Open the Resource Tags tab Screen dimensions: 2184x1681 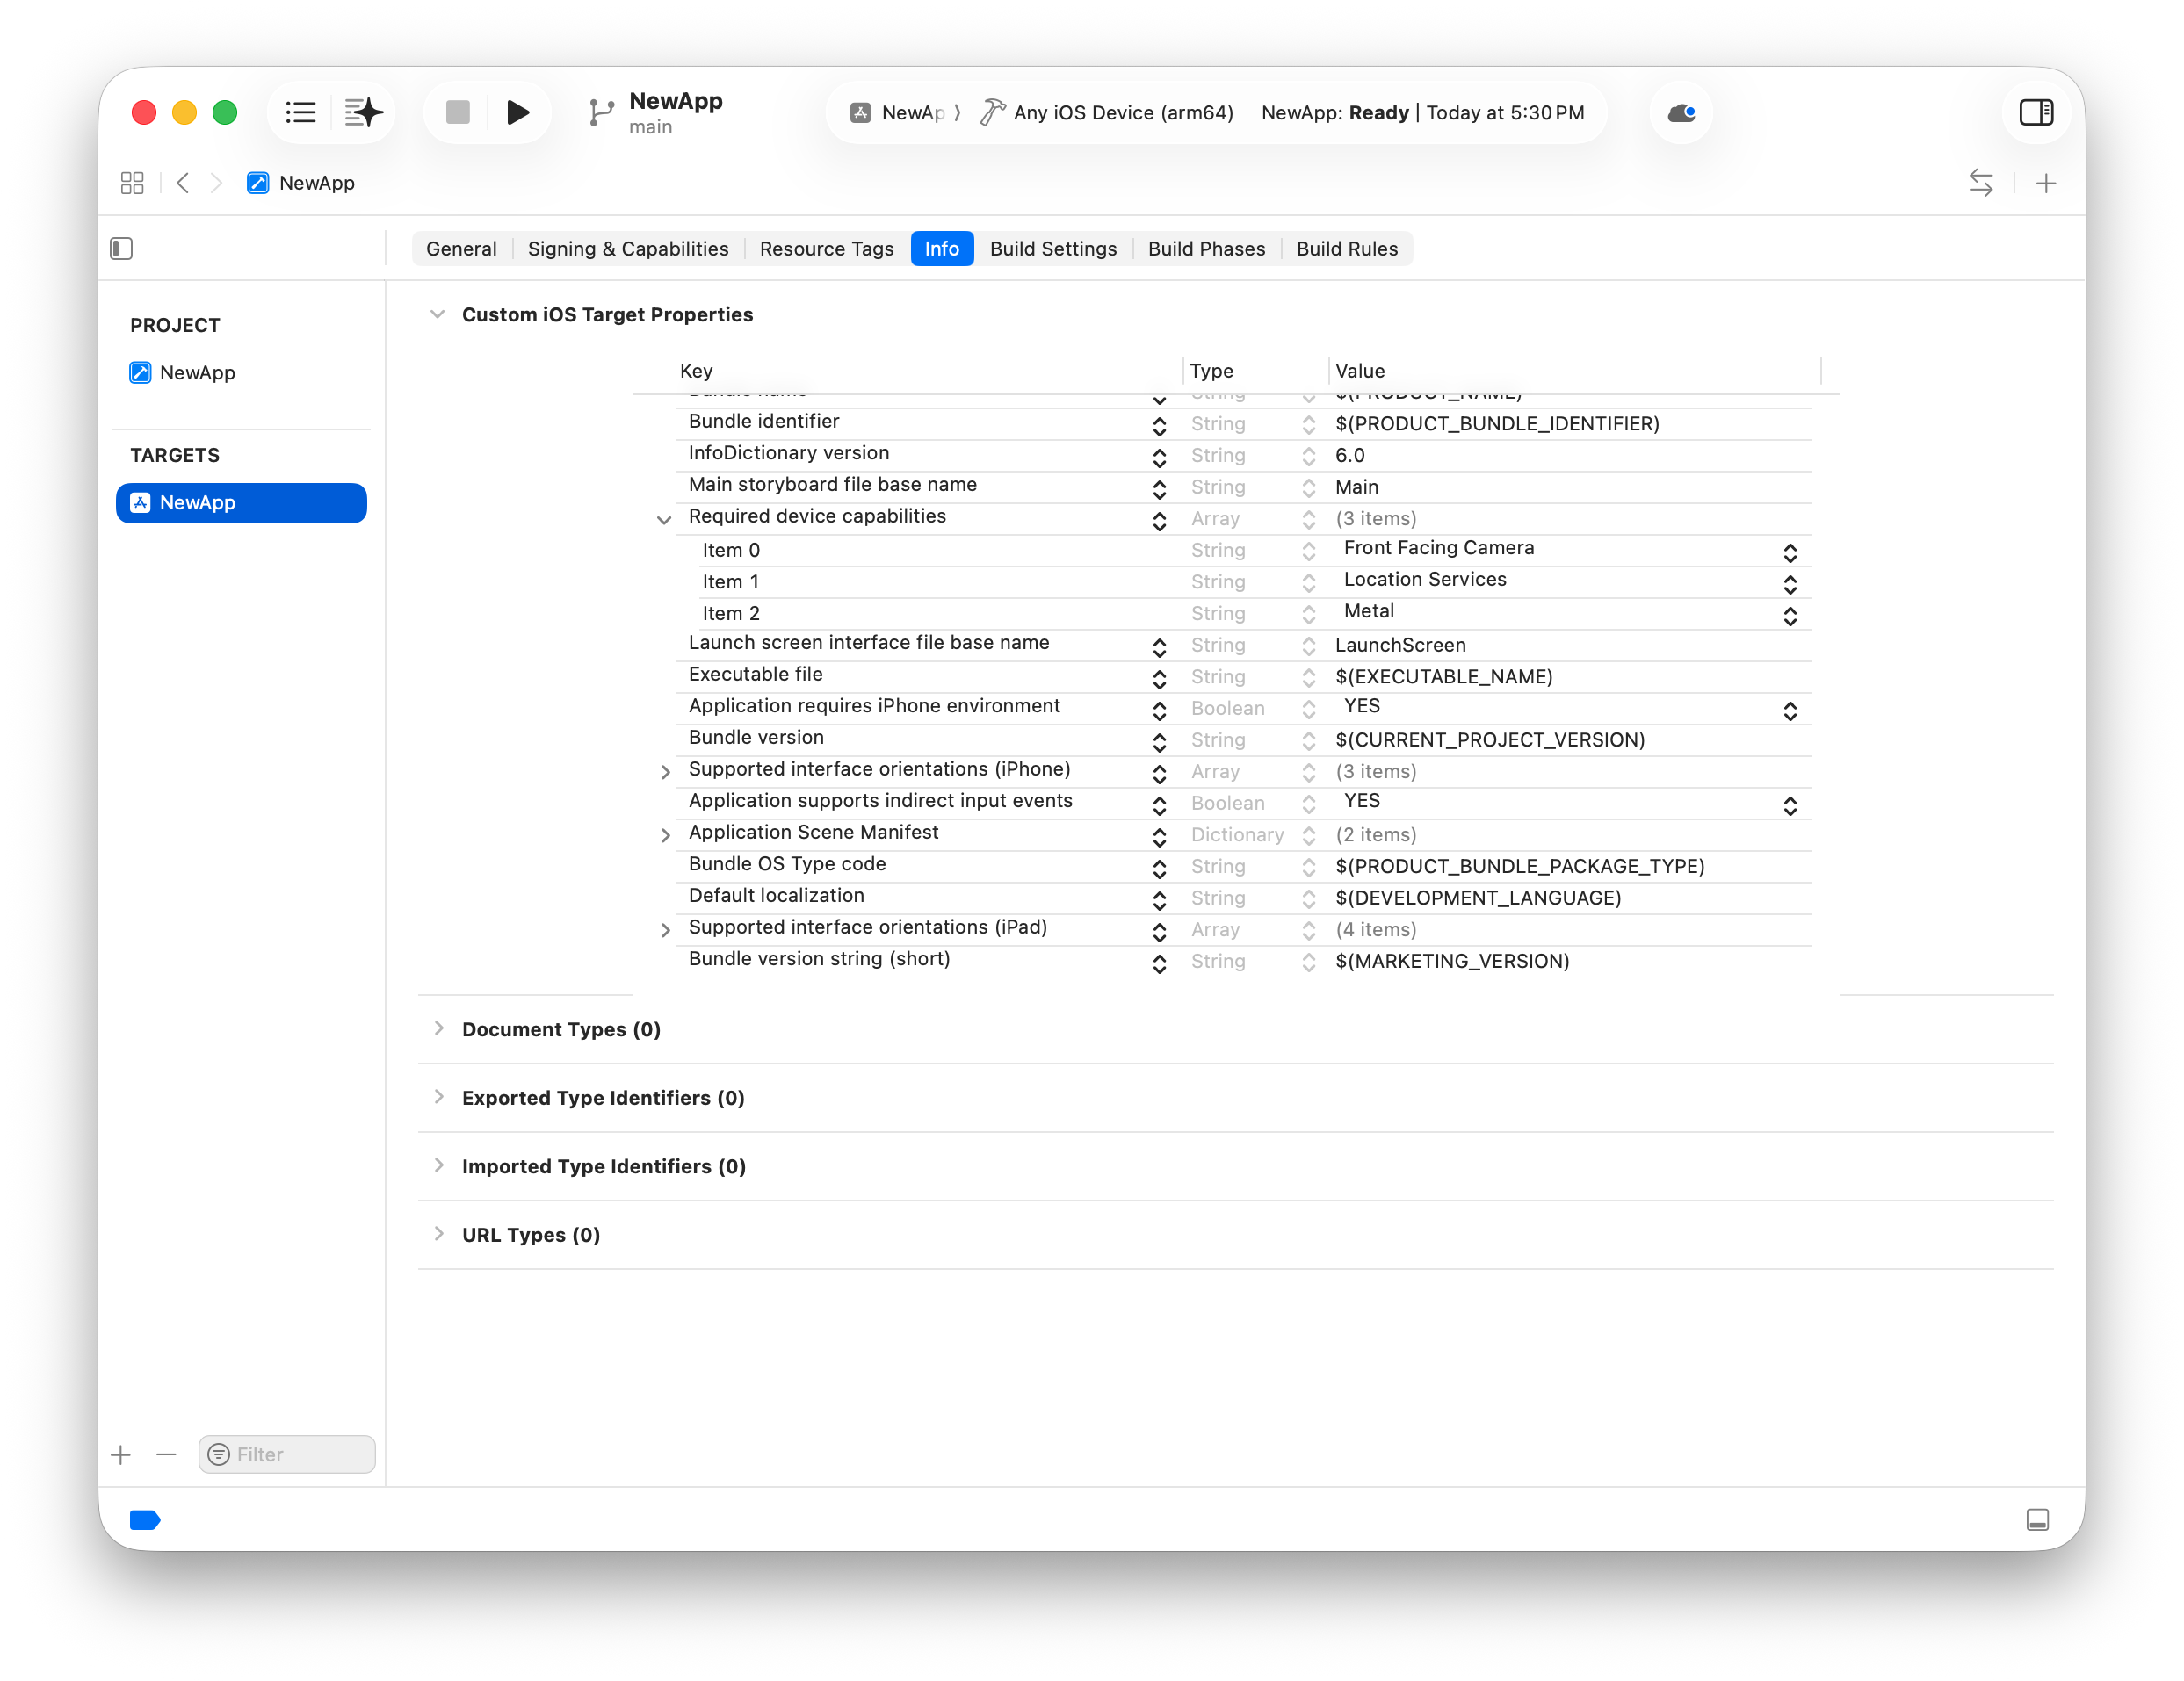[826, 249]
